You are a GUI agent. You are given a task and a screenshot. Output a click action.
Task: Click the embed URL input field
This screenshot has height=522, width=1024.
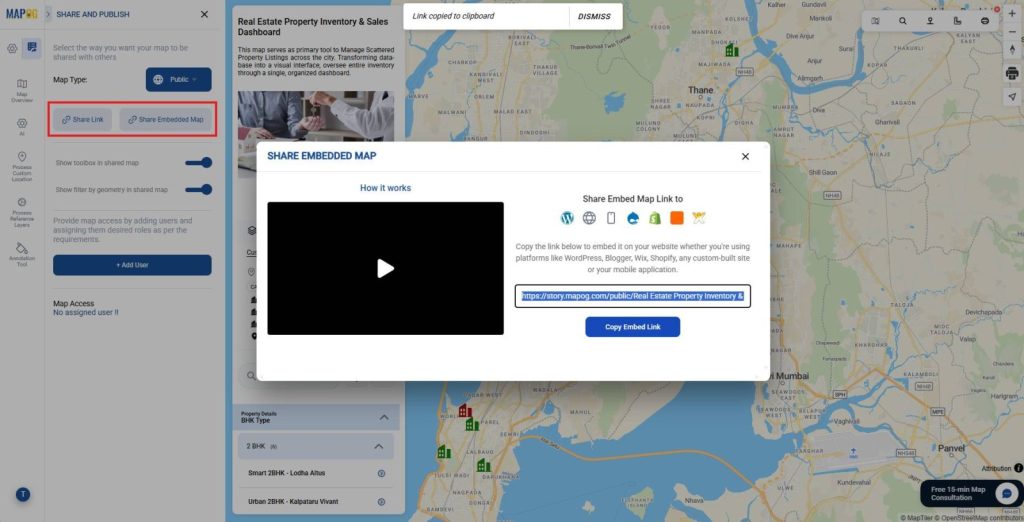pos(632,296)
